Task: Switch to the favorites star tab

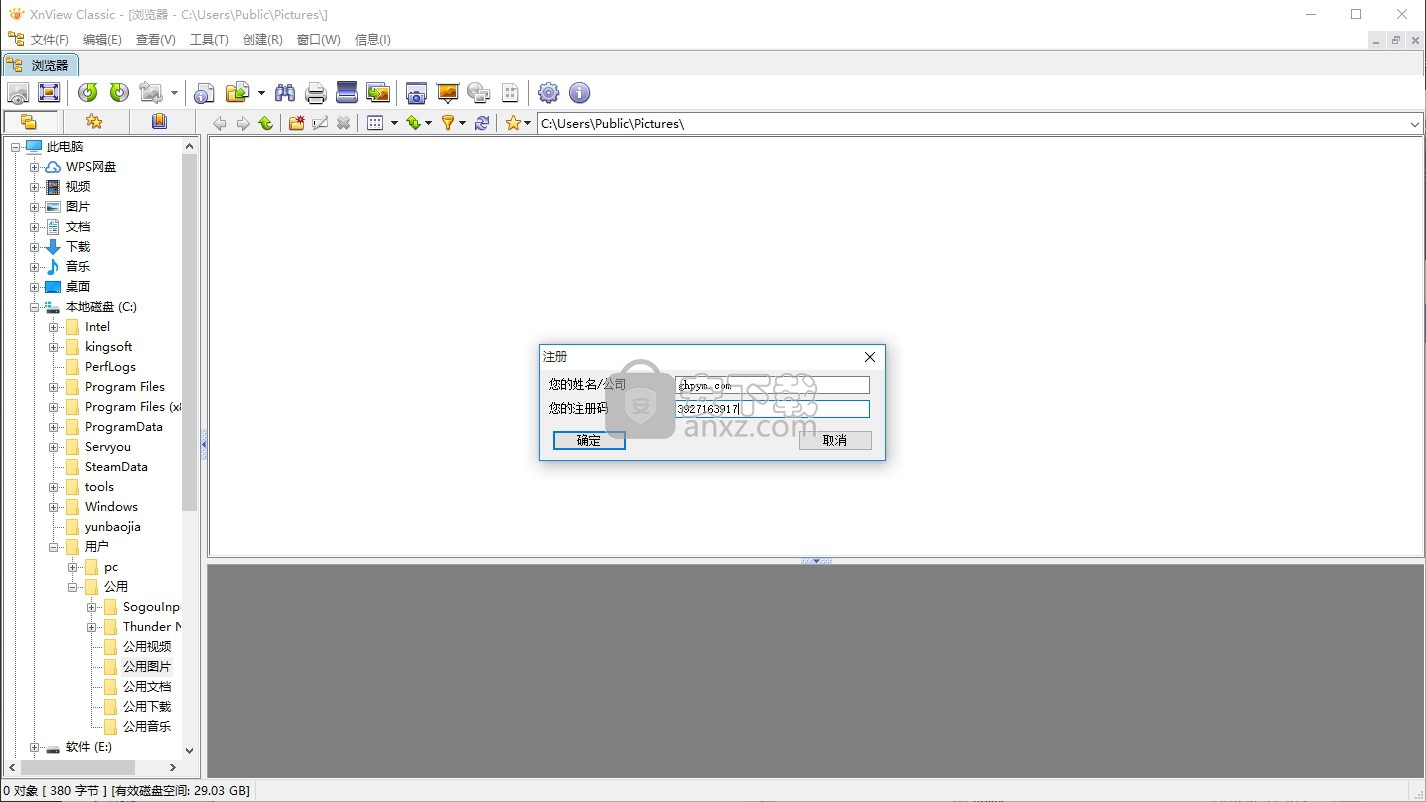Action: (x=94, y=122)
